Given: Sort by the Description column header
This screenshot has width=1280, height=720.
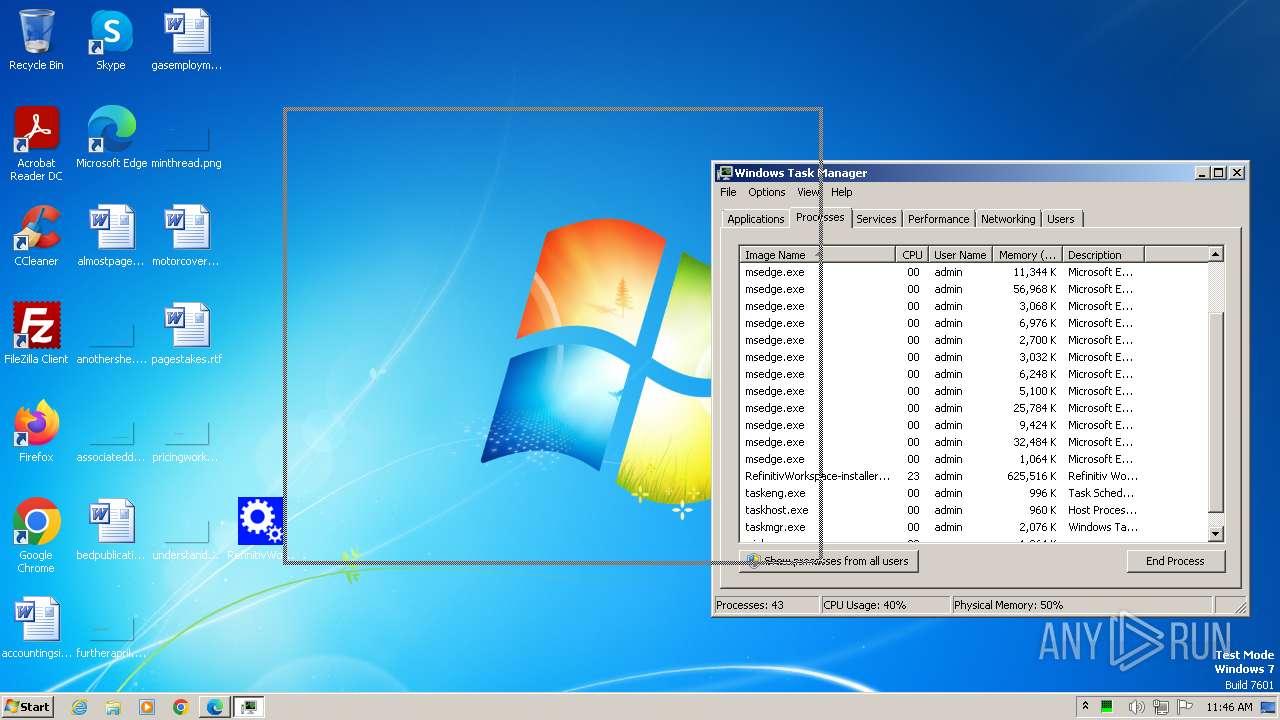Looking at the screenshot, I should (1103, 255).
